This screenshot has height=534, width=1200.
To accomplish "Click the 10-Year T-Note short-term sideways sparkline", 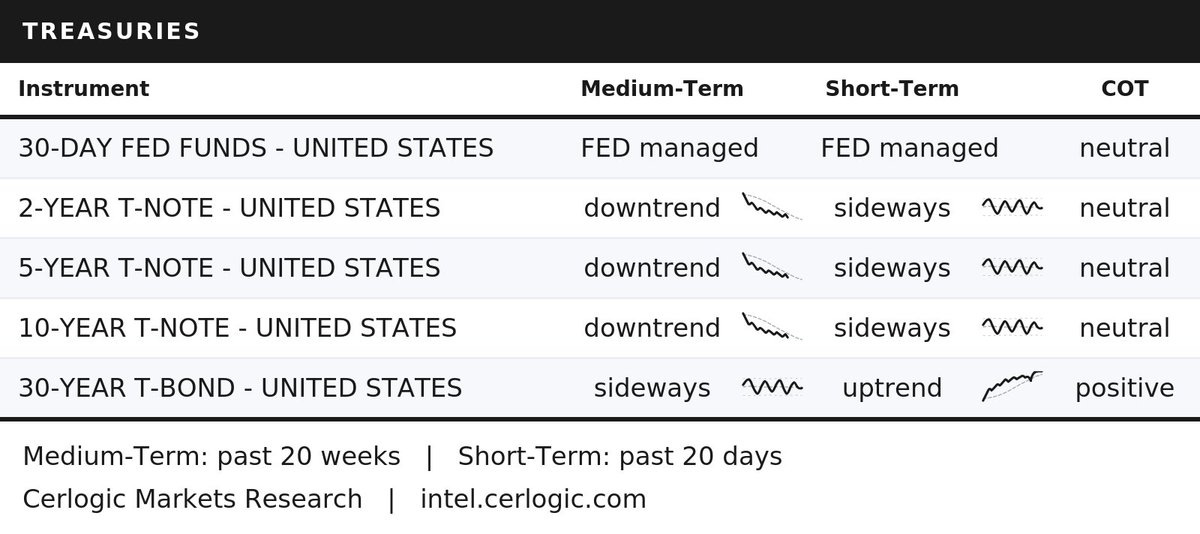I will pos(1012,327).
